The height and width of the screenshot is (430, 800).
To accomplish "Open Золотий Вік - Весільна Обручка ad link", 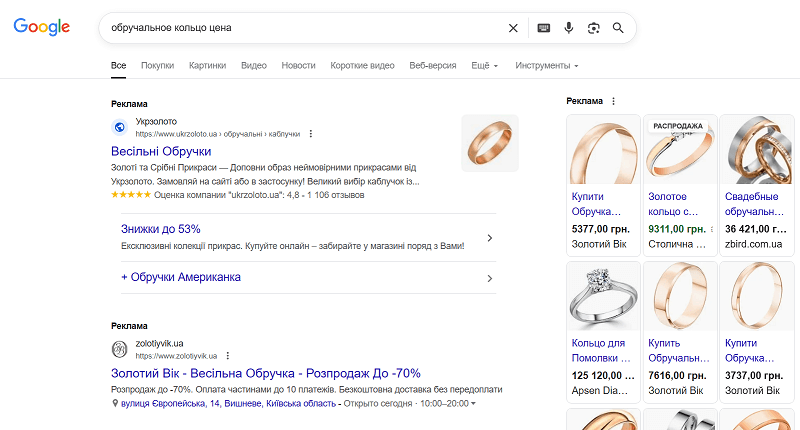I will (266, 373).
